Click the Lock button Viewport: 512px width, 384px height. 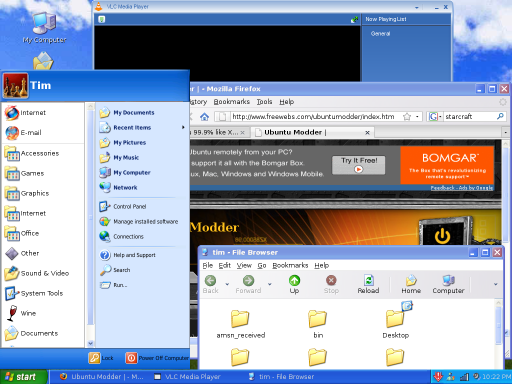(101, 358)
